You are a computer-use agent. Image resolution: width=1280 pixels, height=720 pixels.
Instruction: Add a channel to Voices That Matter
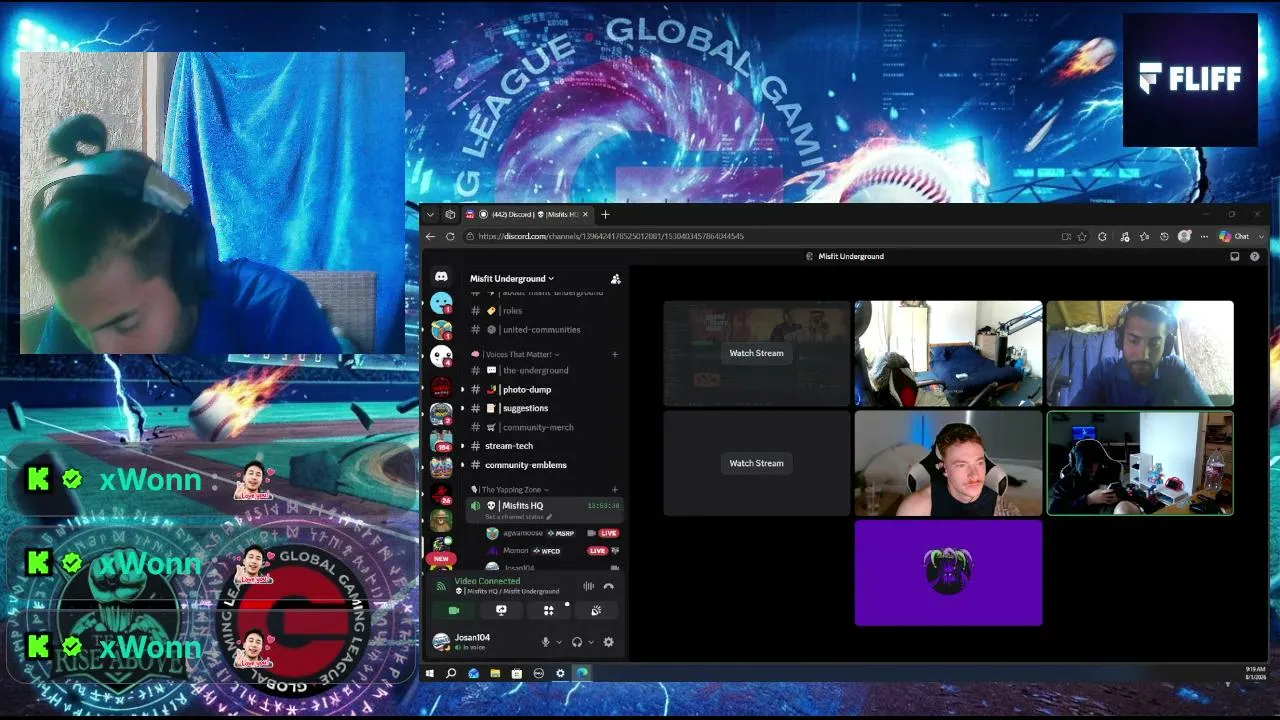(x=615, y=354)
